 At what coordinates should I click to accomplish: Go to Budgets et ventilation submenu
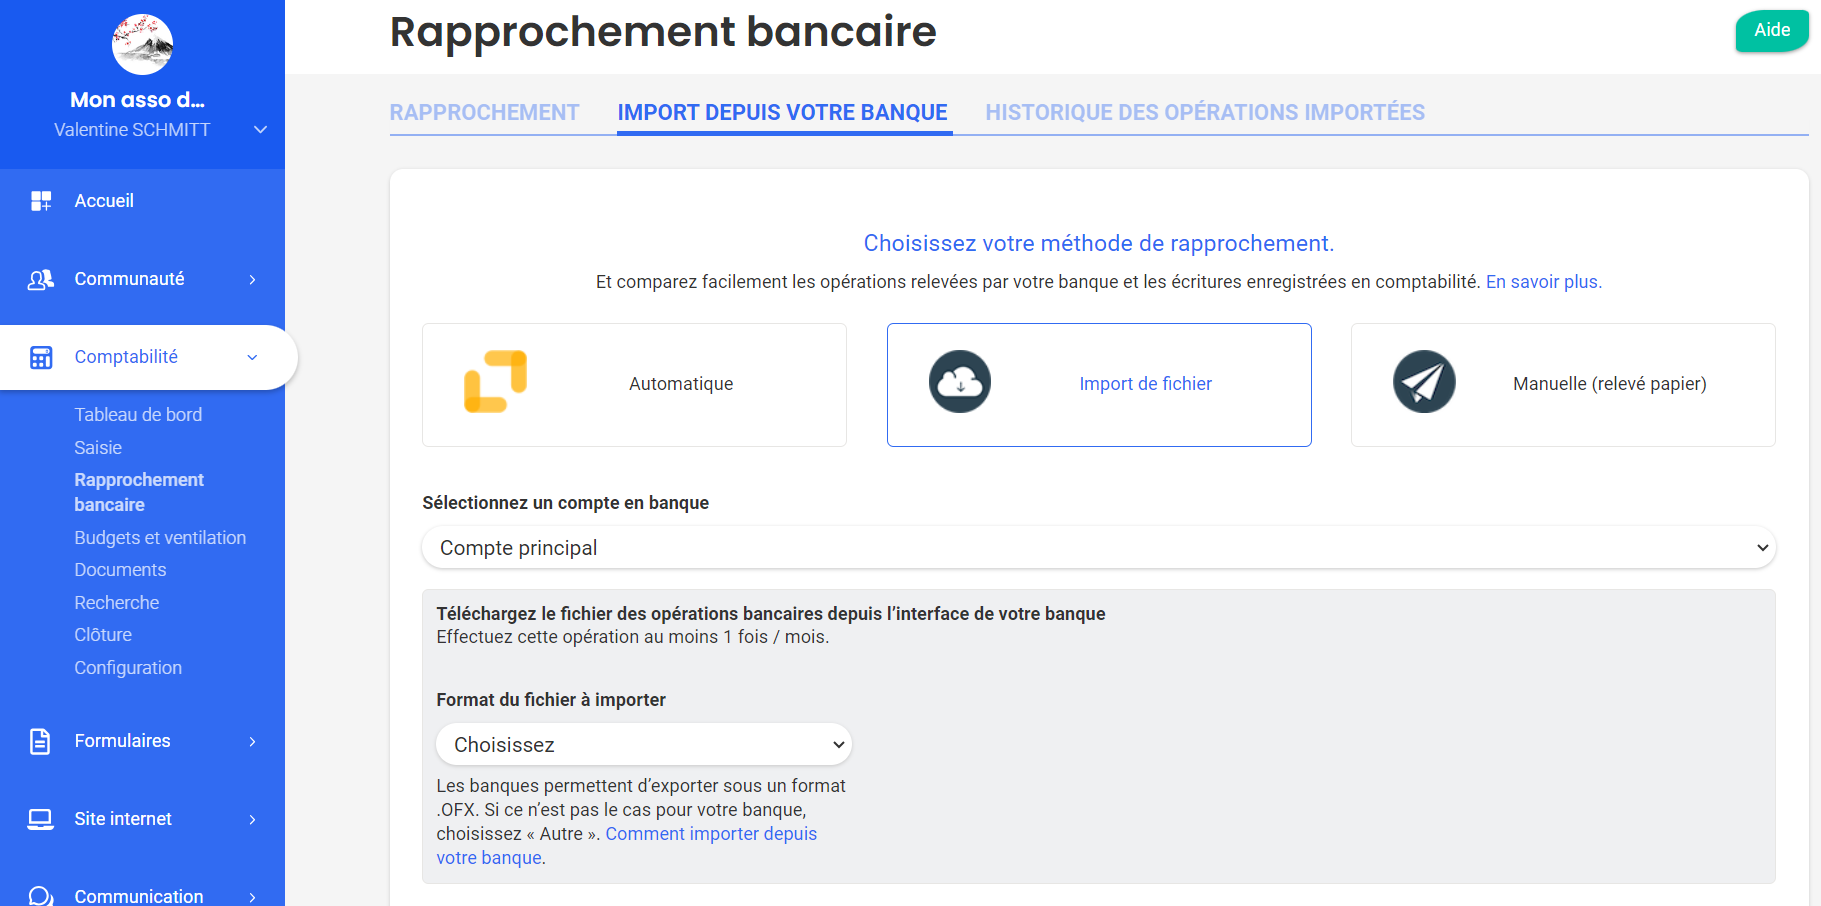point(160,538)
